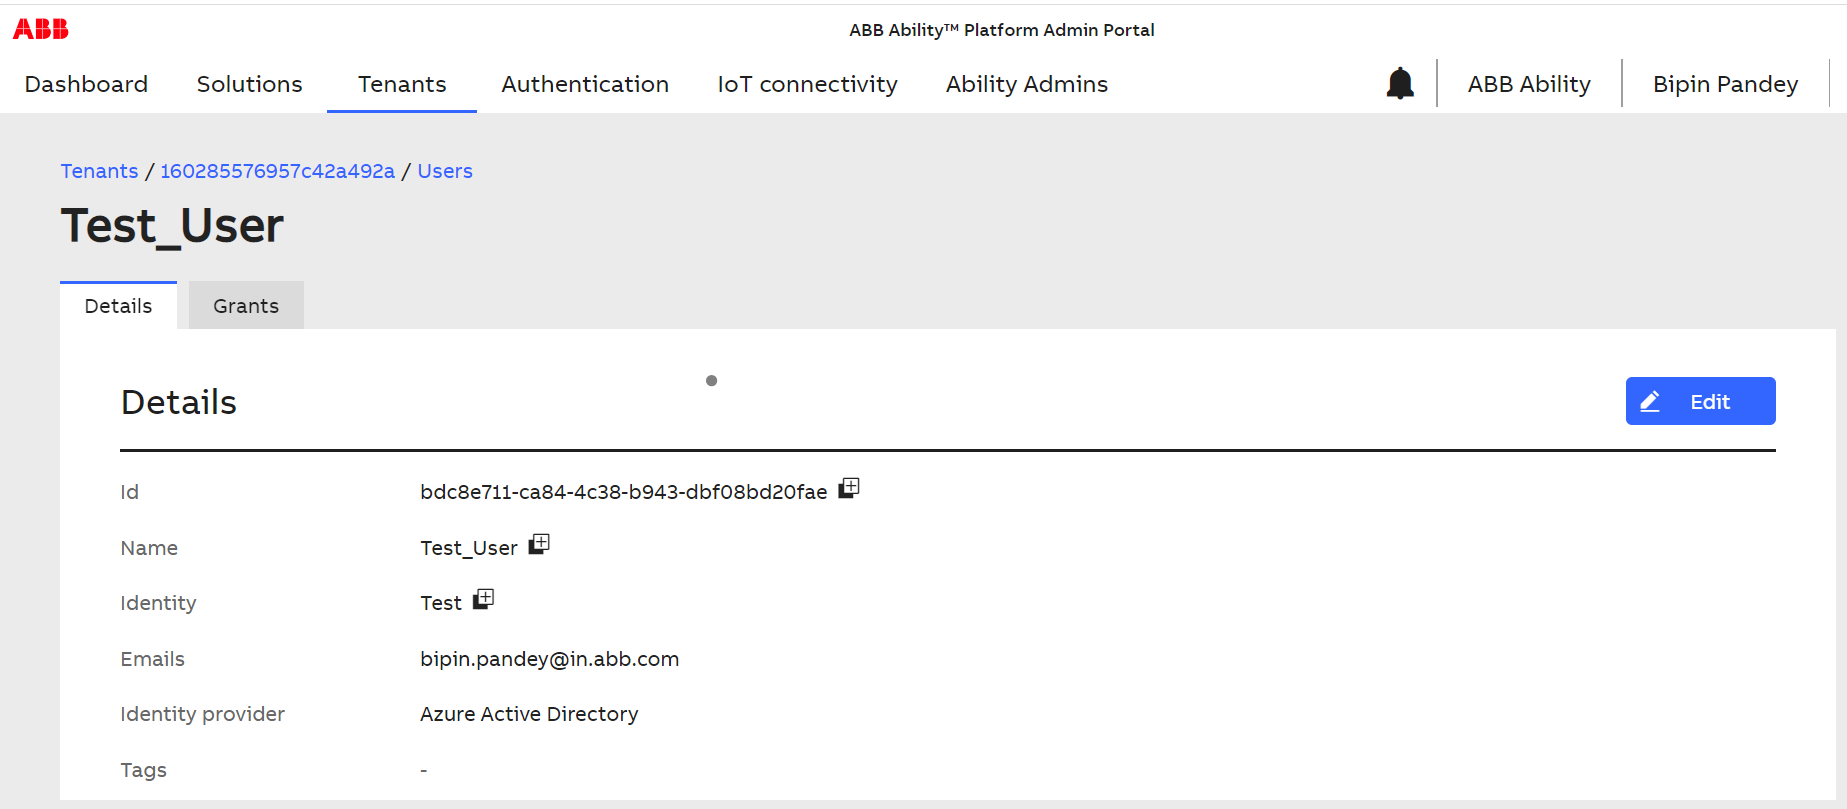Copy the Identity value Test
Viewport: 1847px width, 809px height.
pyautogui.click(x=483, y=599)
